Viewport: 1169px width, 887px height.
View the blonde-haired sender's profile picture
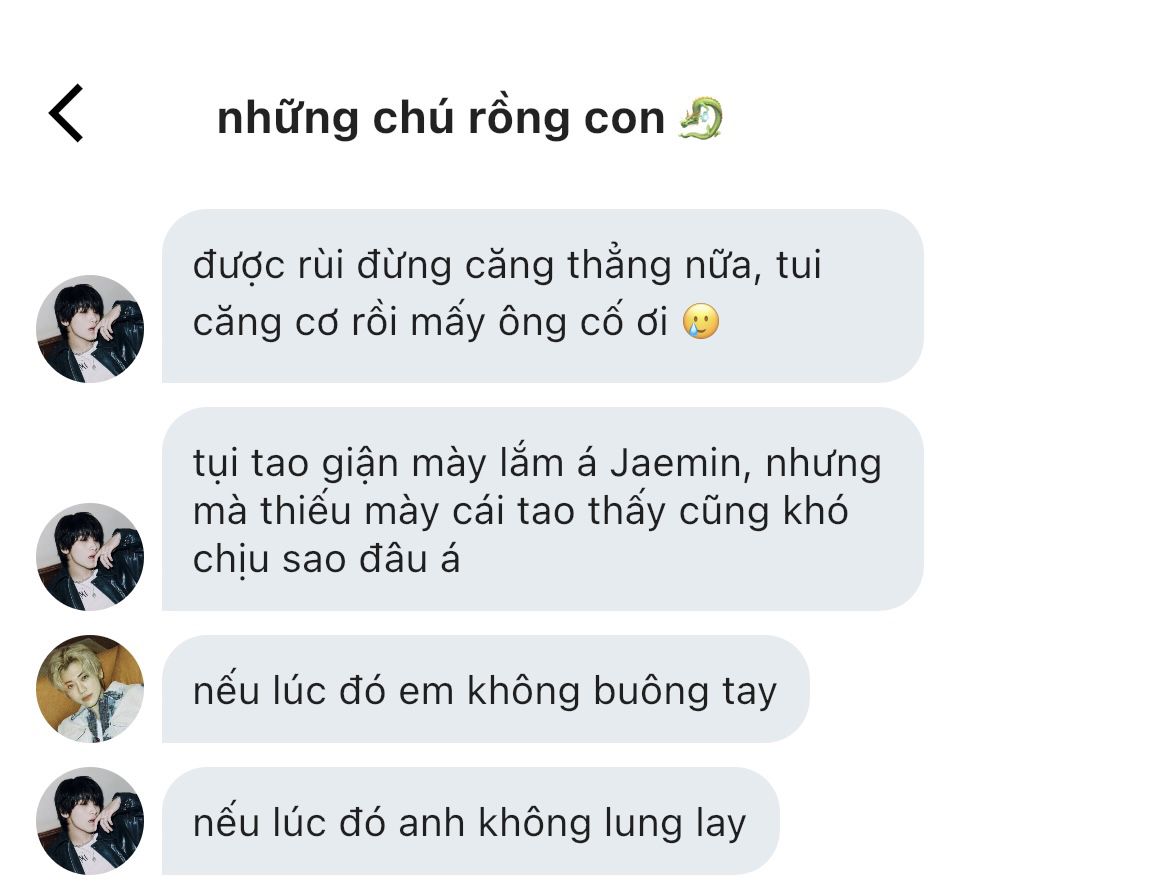point(90,689)
